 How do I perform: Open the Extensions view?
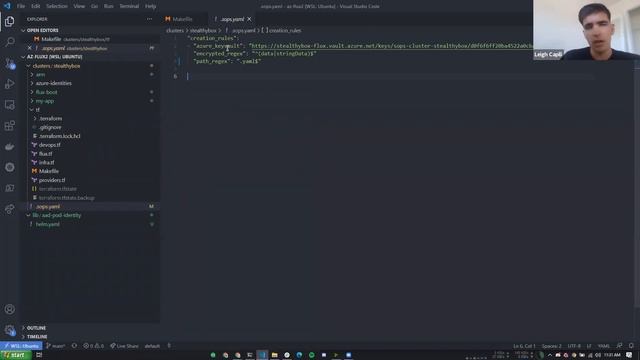coord(10,125)
